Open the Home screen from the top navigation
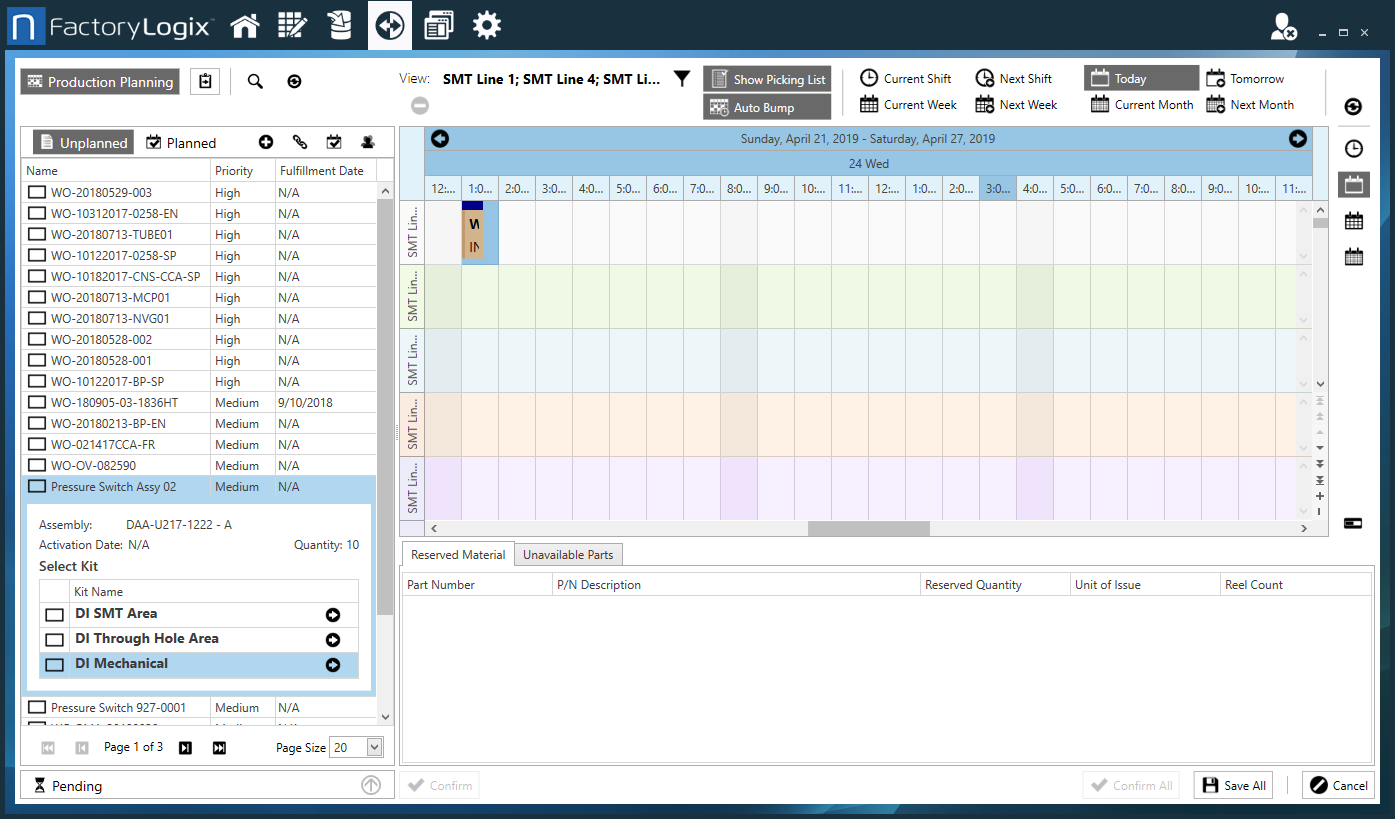The width and height of the screenshot is (1395, 819). (245, 25)
